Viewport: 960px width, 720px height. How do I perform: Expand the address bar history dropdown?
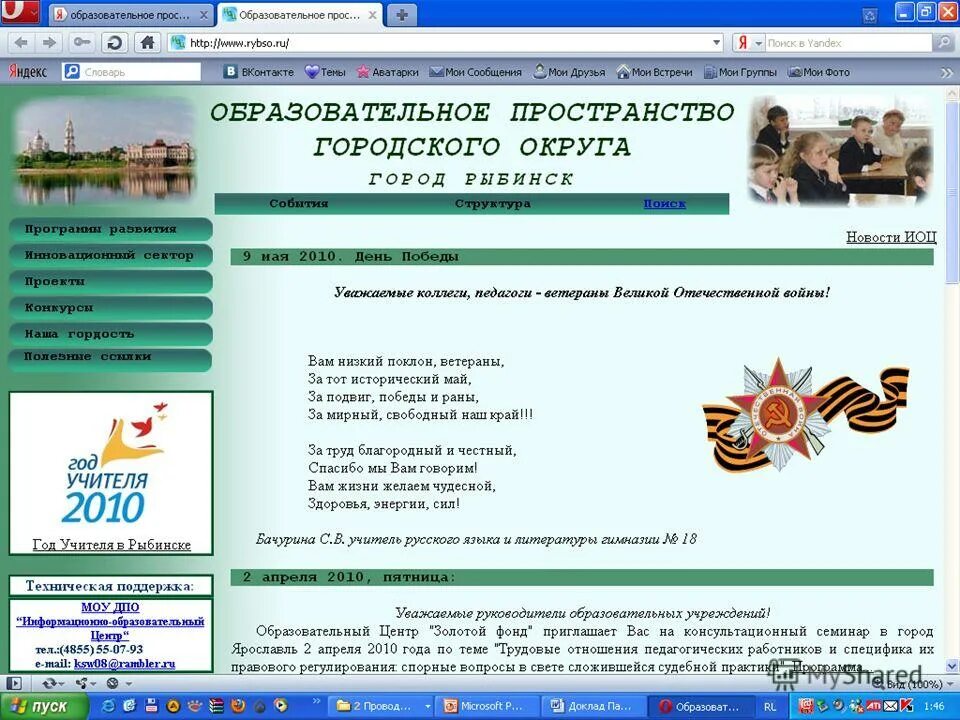pyautogui.click(x=718, y=42)
